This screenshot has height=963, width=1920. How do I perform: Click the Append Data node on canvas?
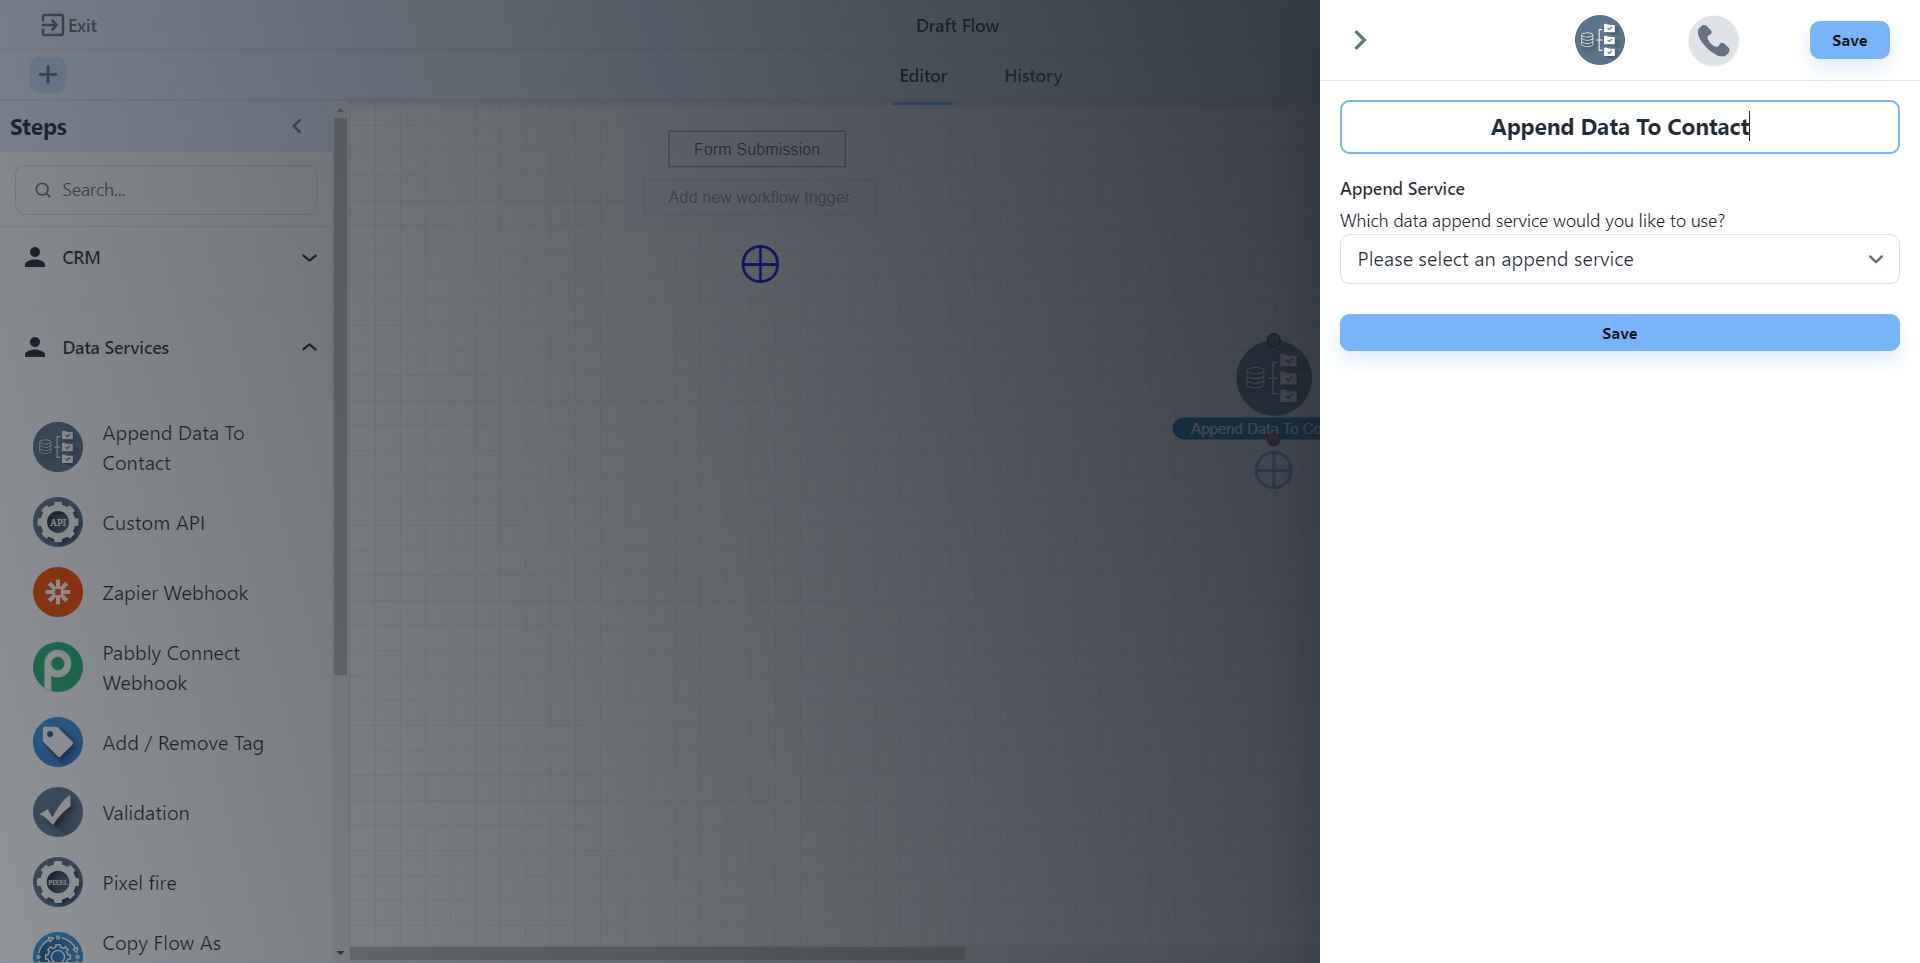[x=1273, y=378]
